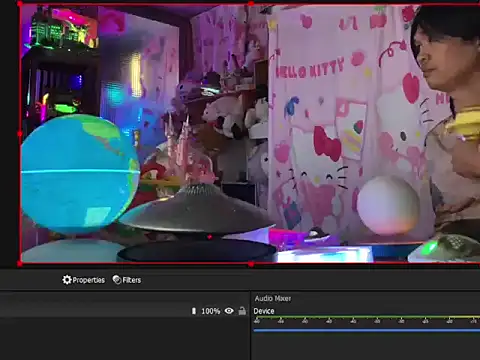Screen dimensions: 480x360
Task: Toggle source visibility with the eye icon
Action: 229,311
